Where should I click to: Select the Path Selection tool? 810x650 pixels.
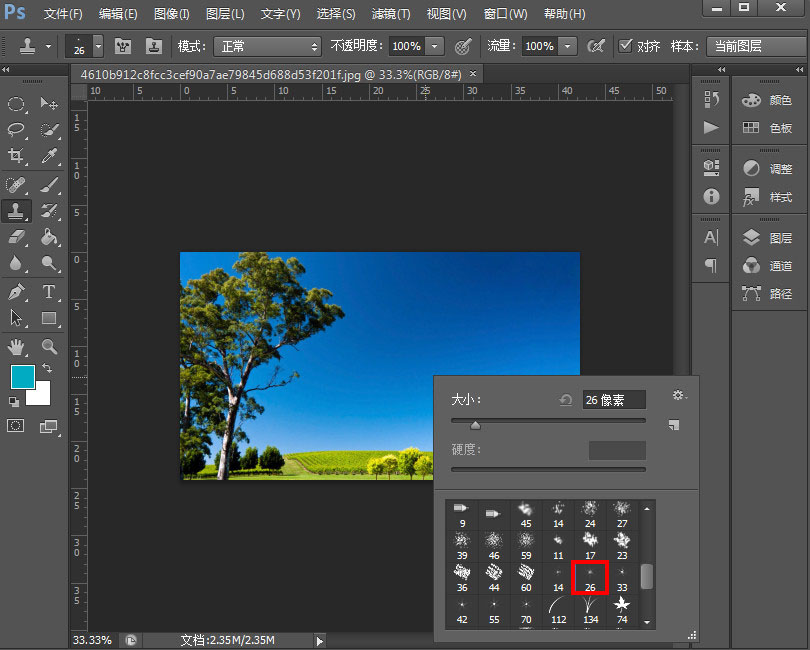tap(16, 318)
